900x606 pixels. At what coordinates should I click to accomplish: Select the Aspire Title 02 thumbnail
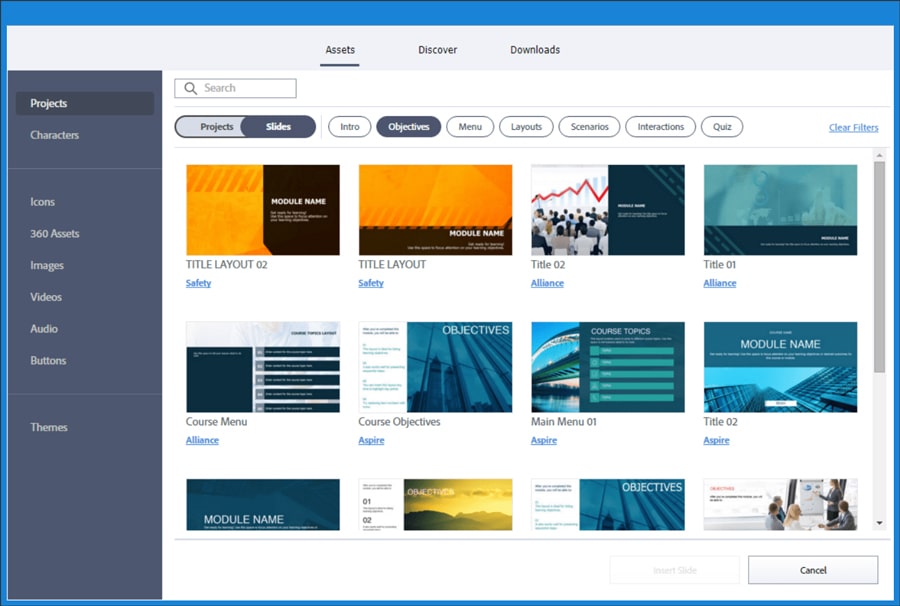point(781,367)
